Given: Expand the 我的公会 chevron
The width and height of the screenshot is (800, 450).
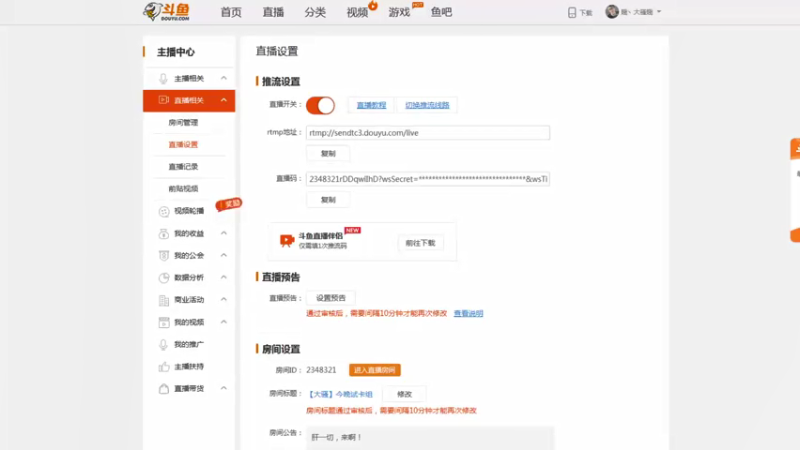Looking at the screenshot, I should pyautogui.click(x=223, y=255).
